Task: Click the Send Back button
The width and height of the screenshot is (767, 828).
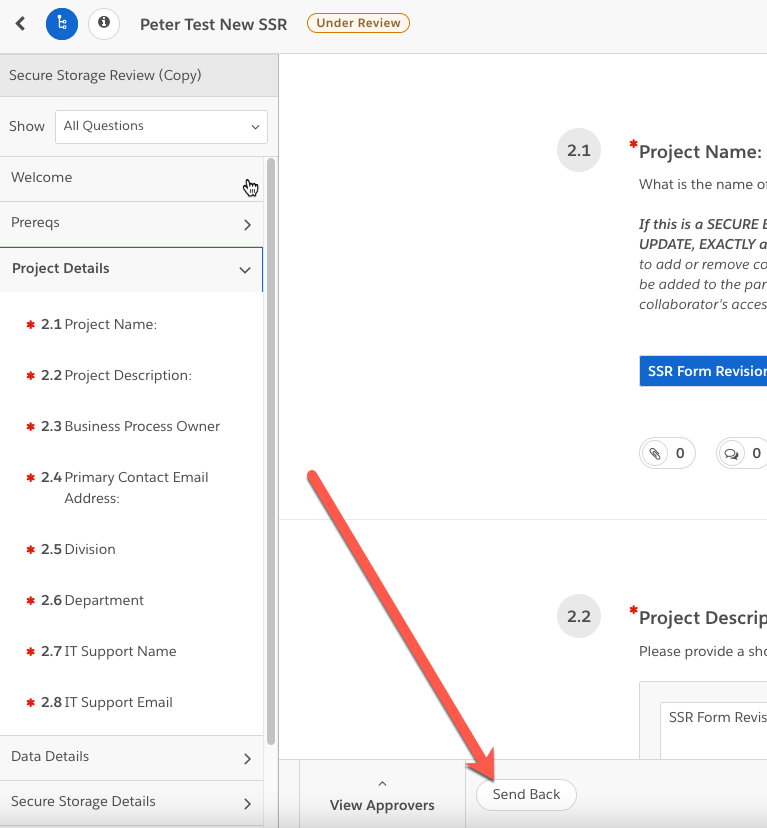Action: 526,795
